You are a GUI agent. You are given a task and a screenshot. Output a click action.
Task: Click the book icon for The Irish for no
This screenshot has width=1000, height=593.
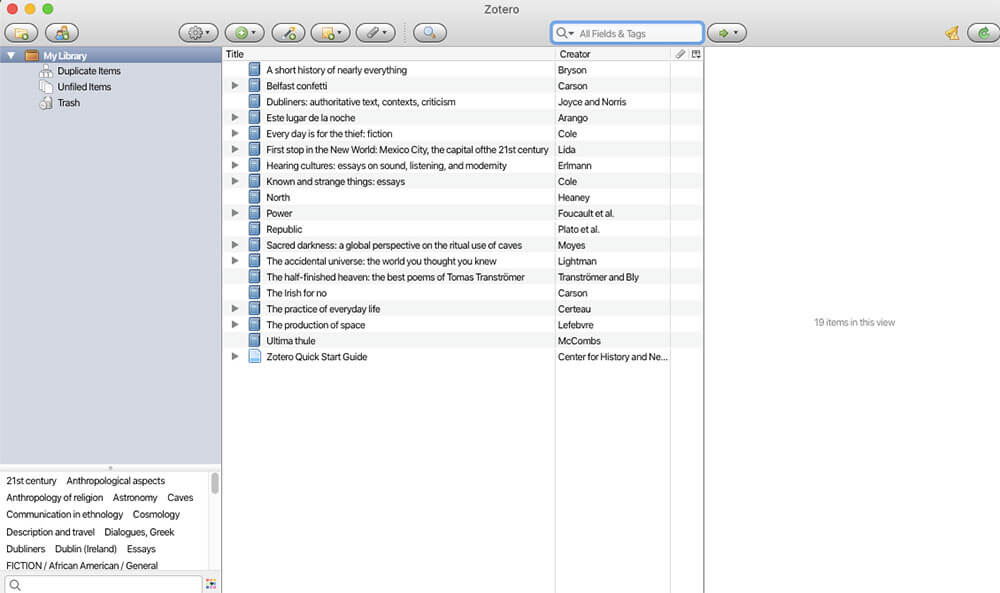[254, 293]
